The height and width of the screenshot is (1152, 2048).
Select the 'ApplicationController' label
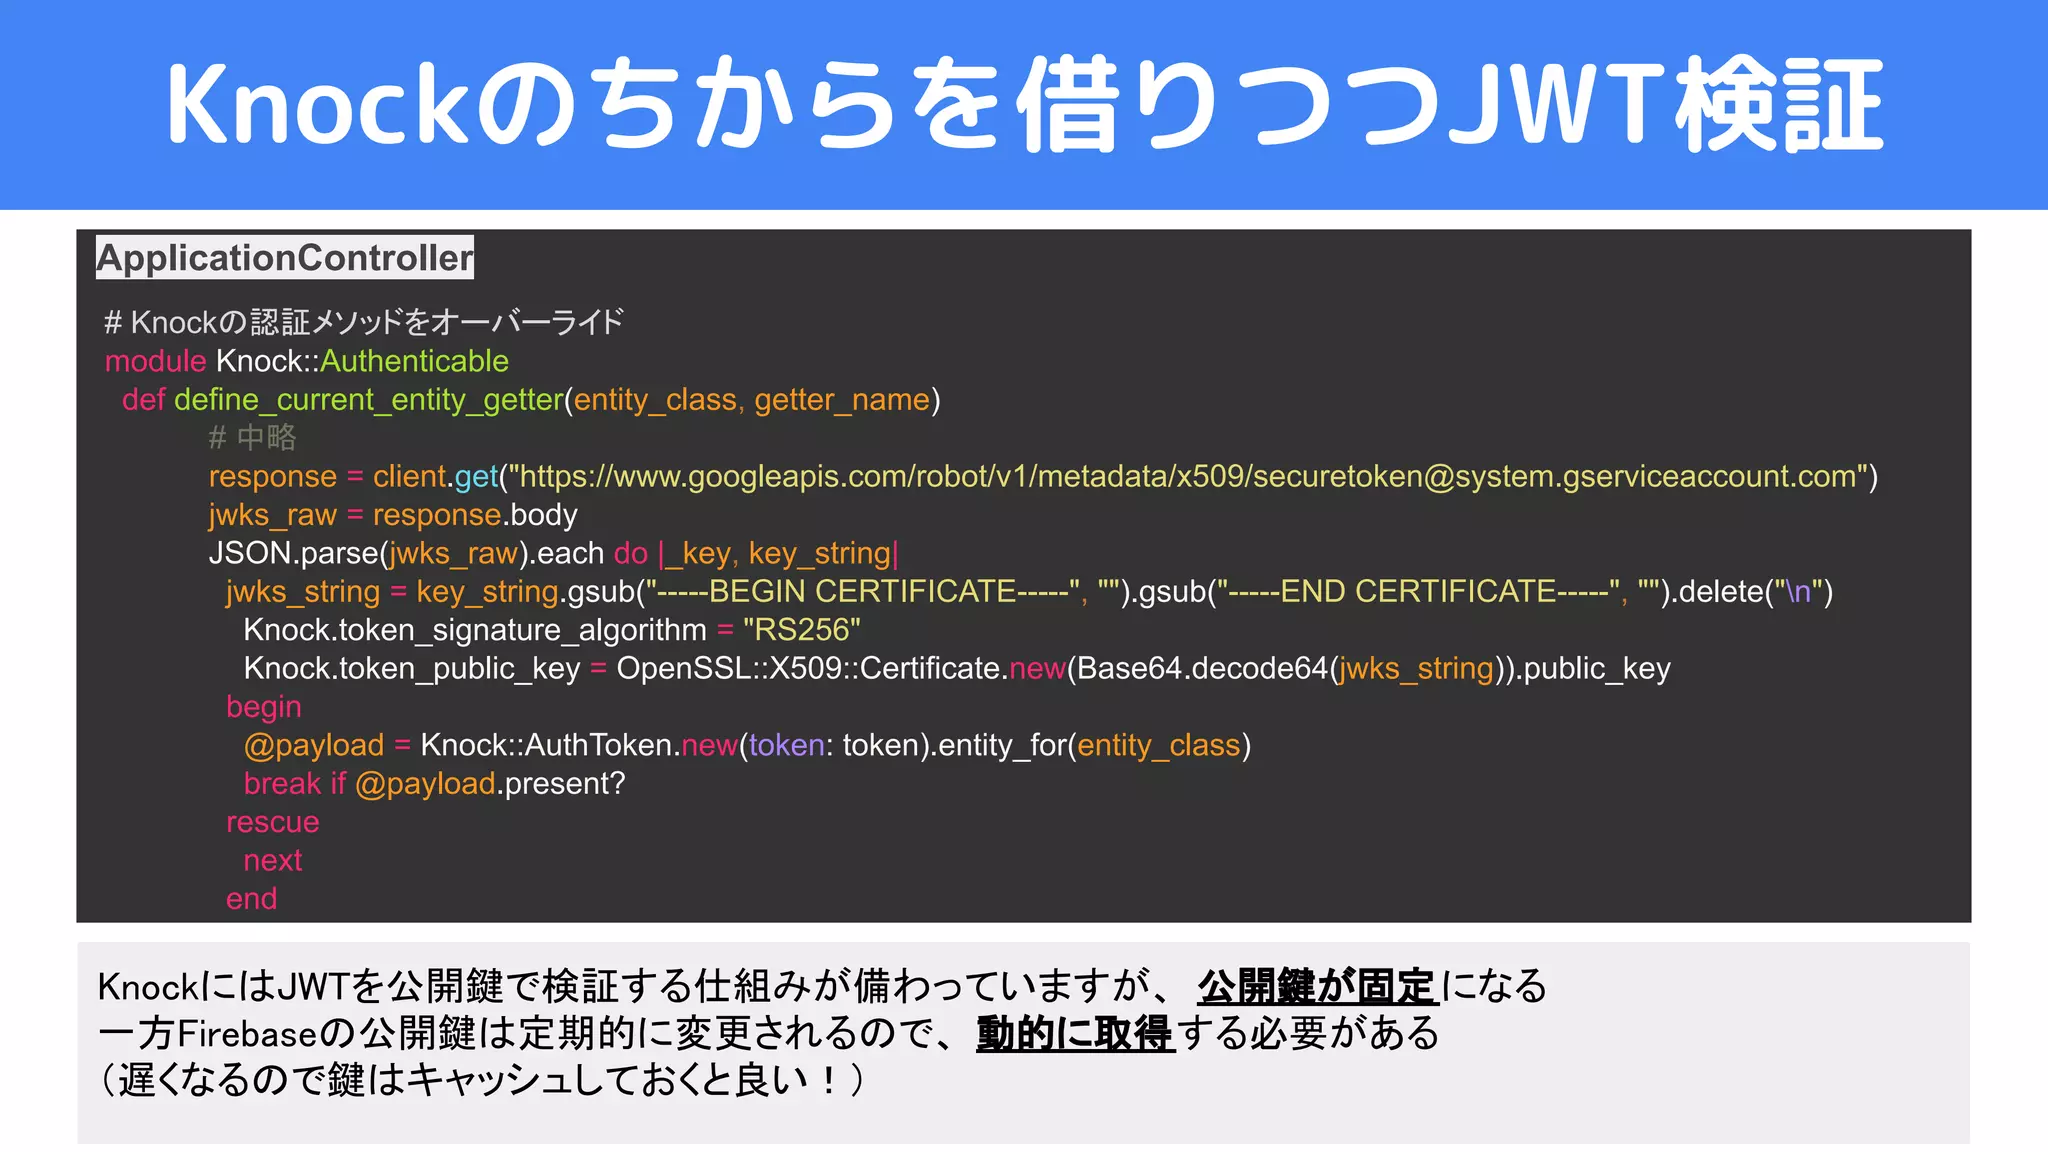point(285,258)
